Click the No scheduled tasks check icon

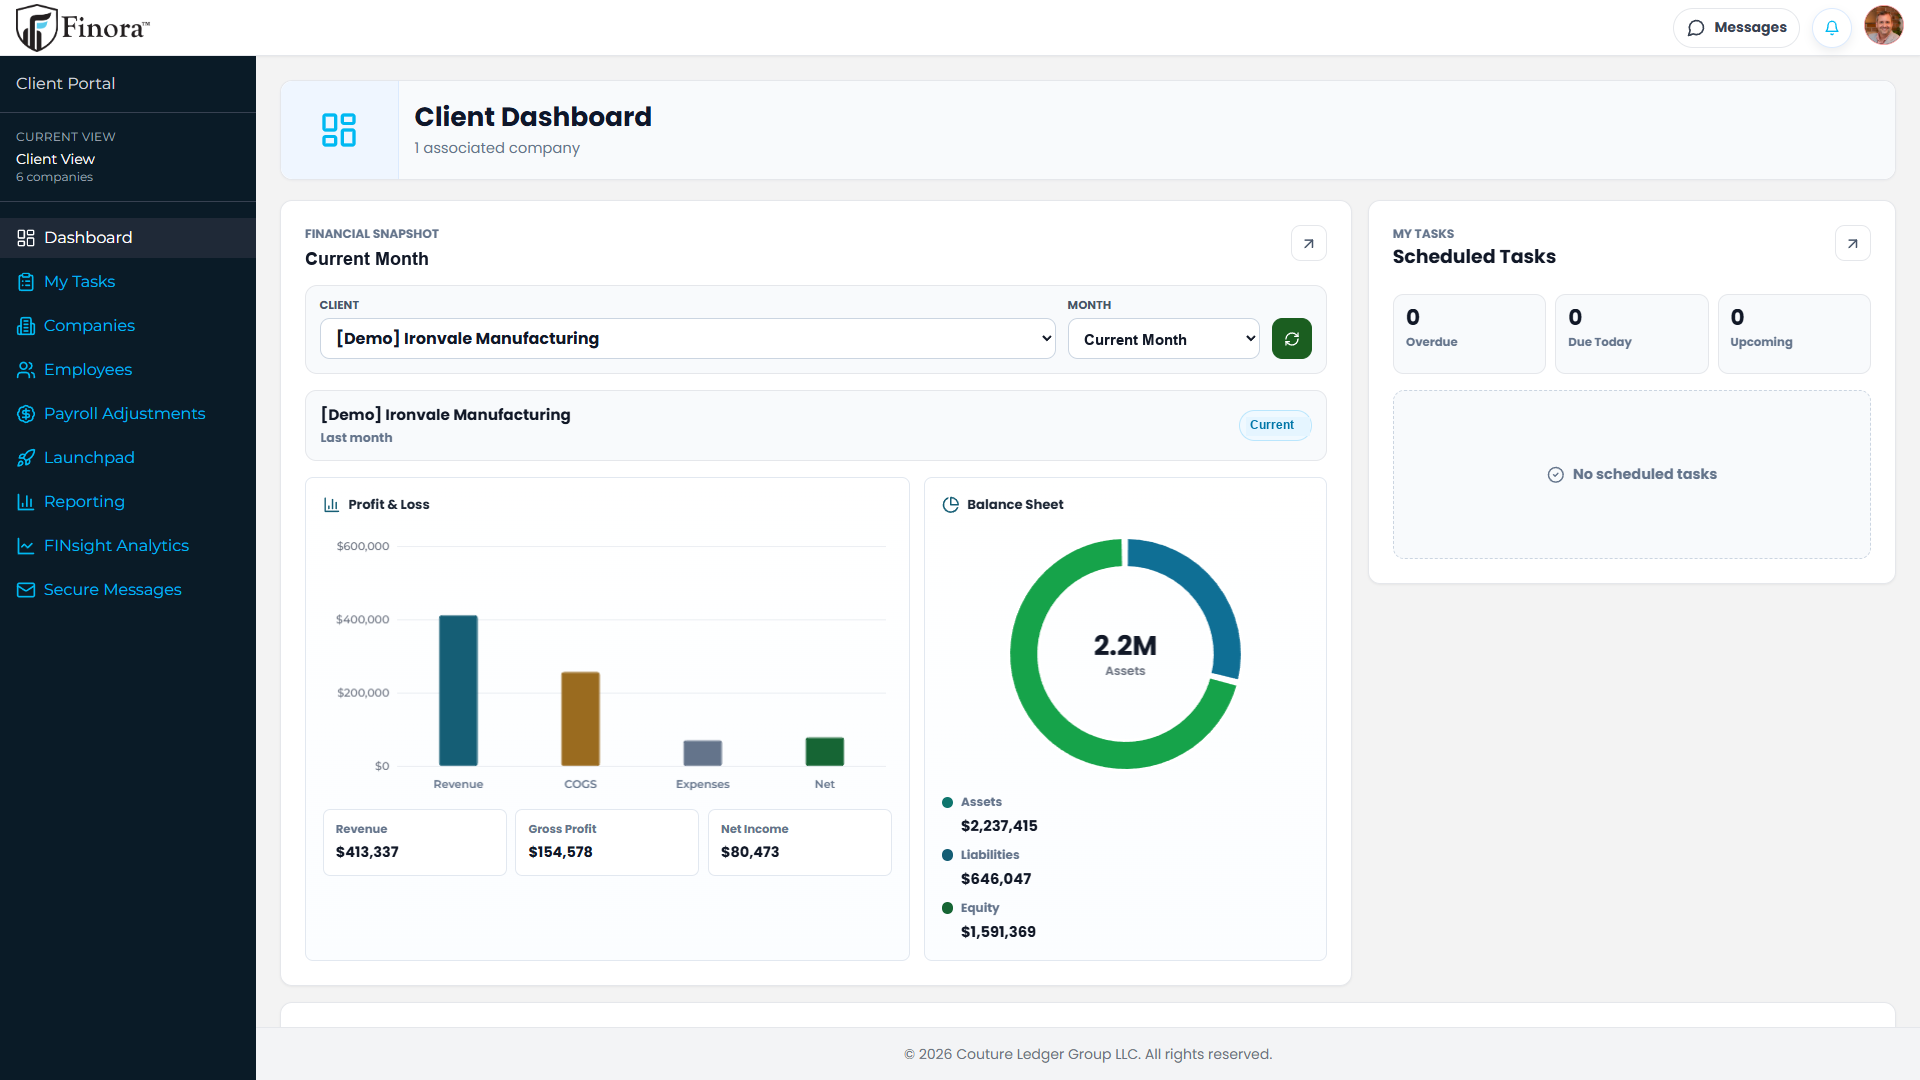(1556, 475)
